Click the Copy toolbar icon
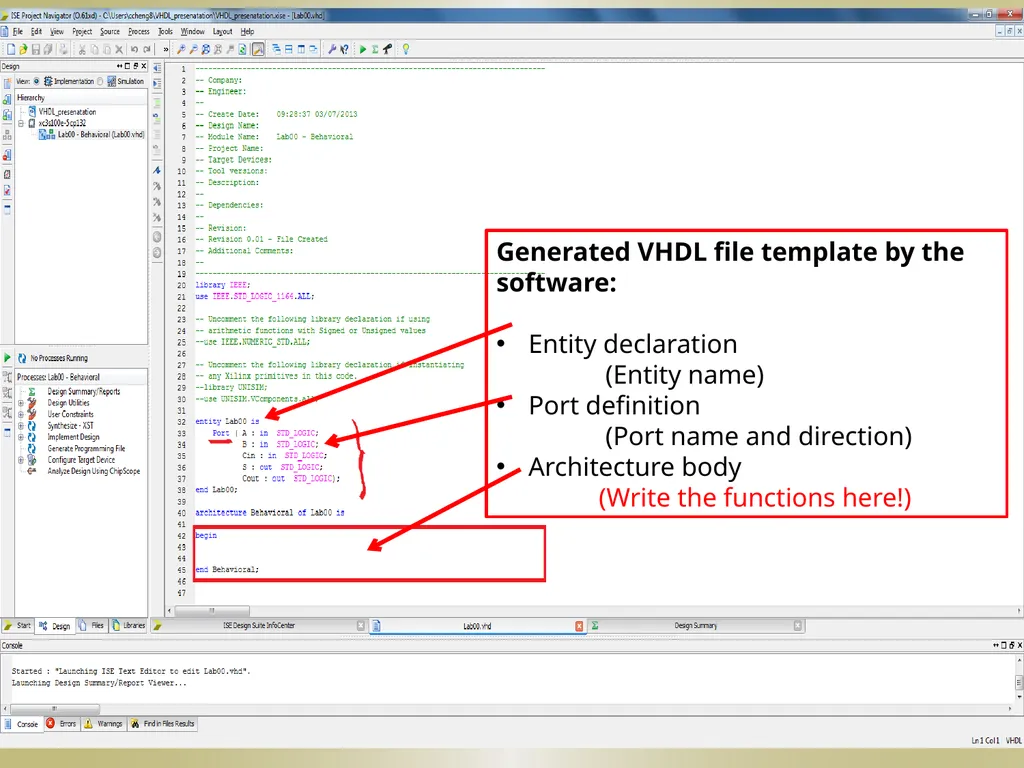This screenshot has height=768, width=1024. pyautogui.click(x=94, y=49)
